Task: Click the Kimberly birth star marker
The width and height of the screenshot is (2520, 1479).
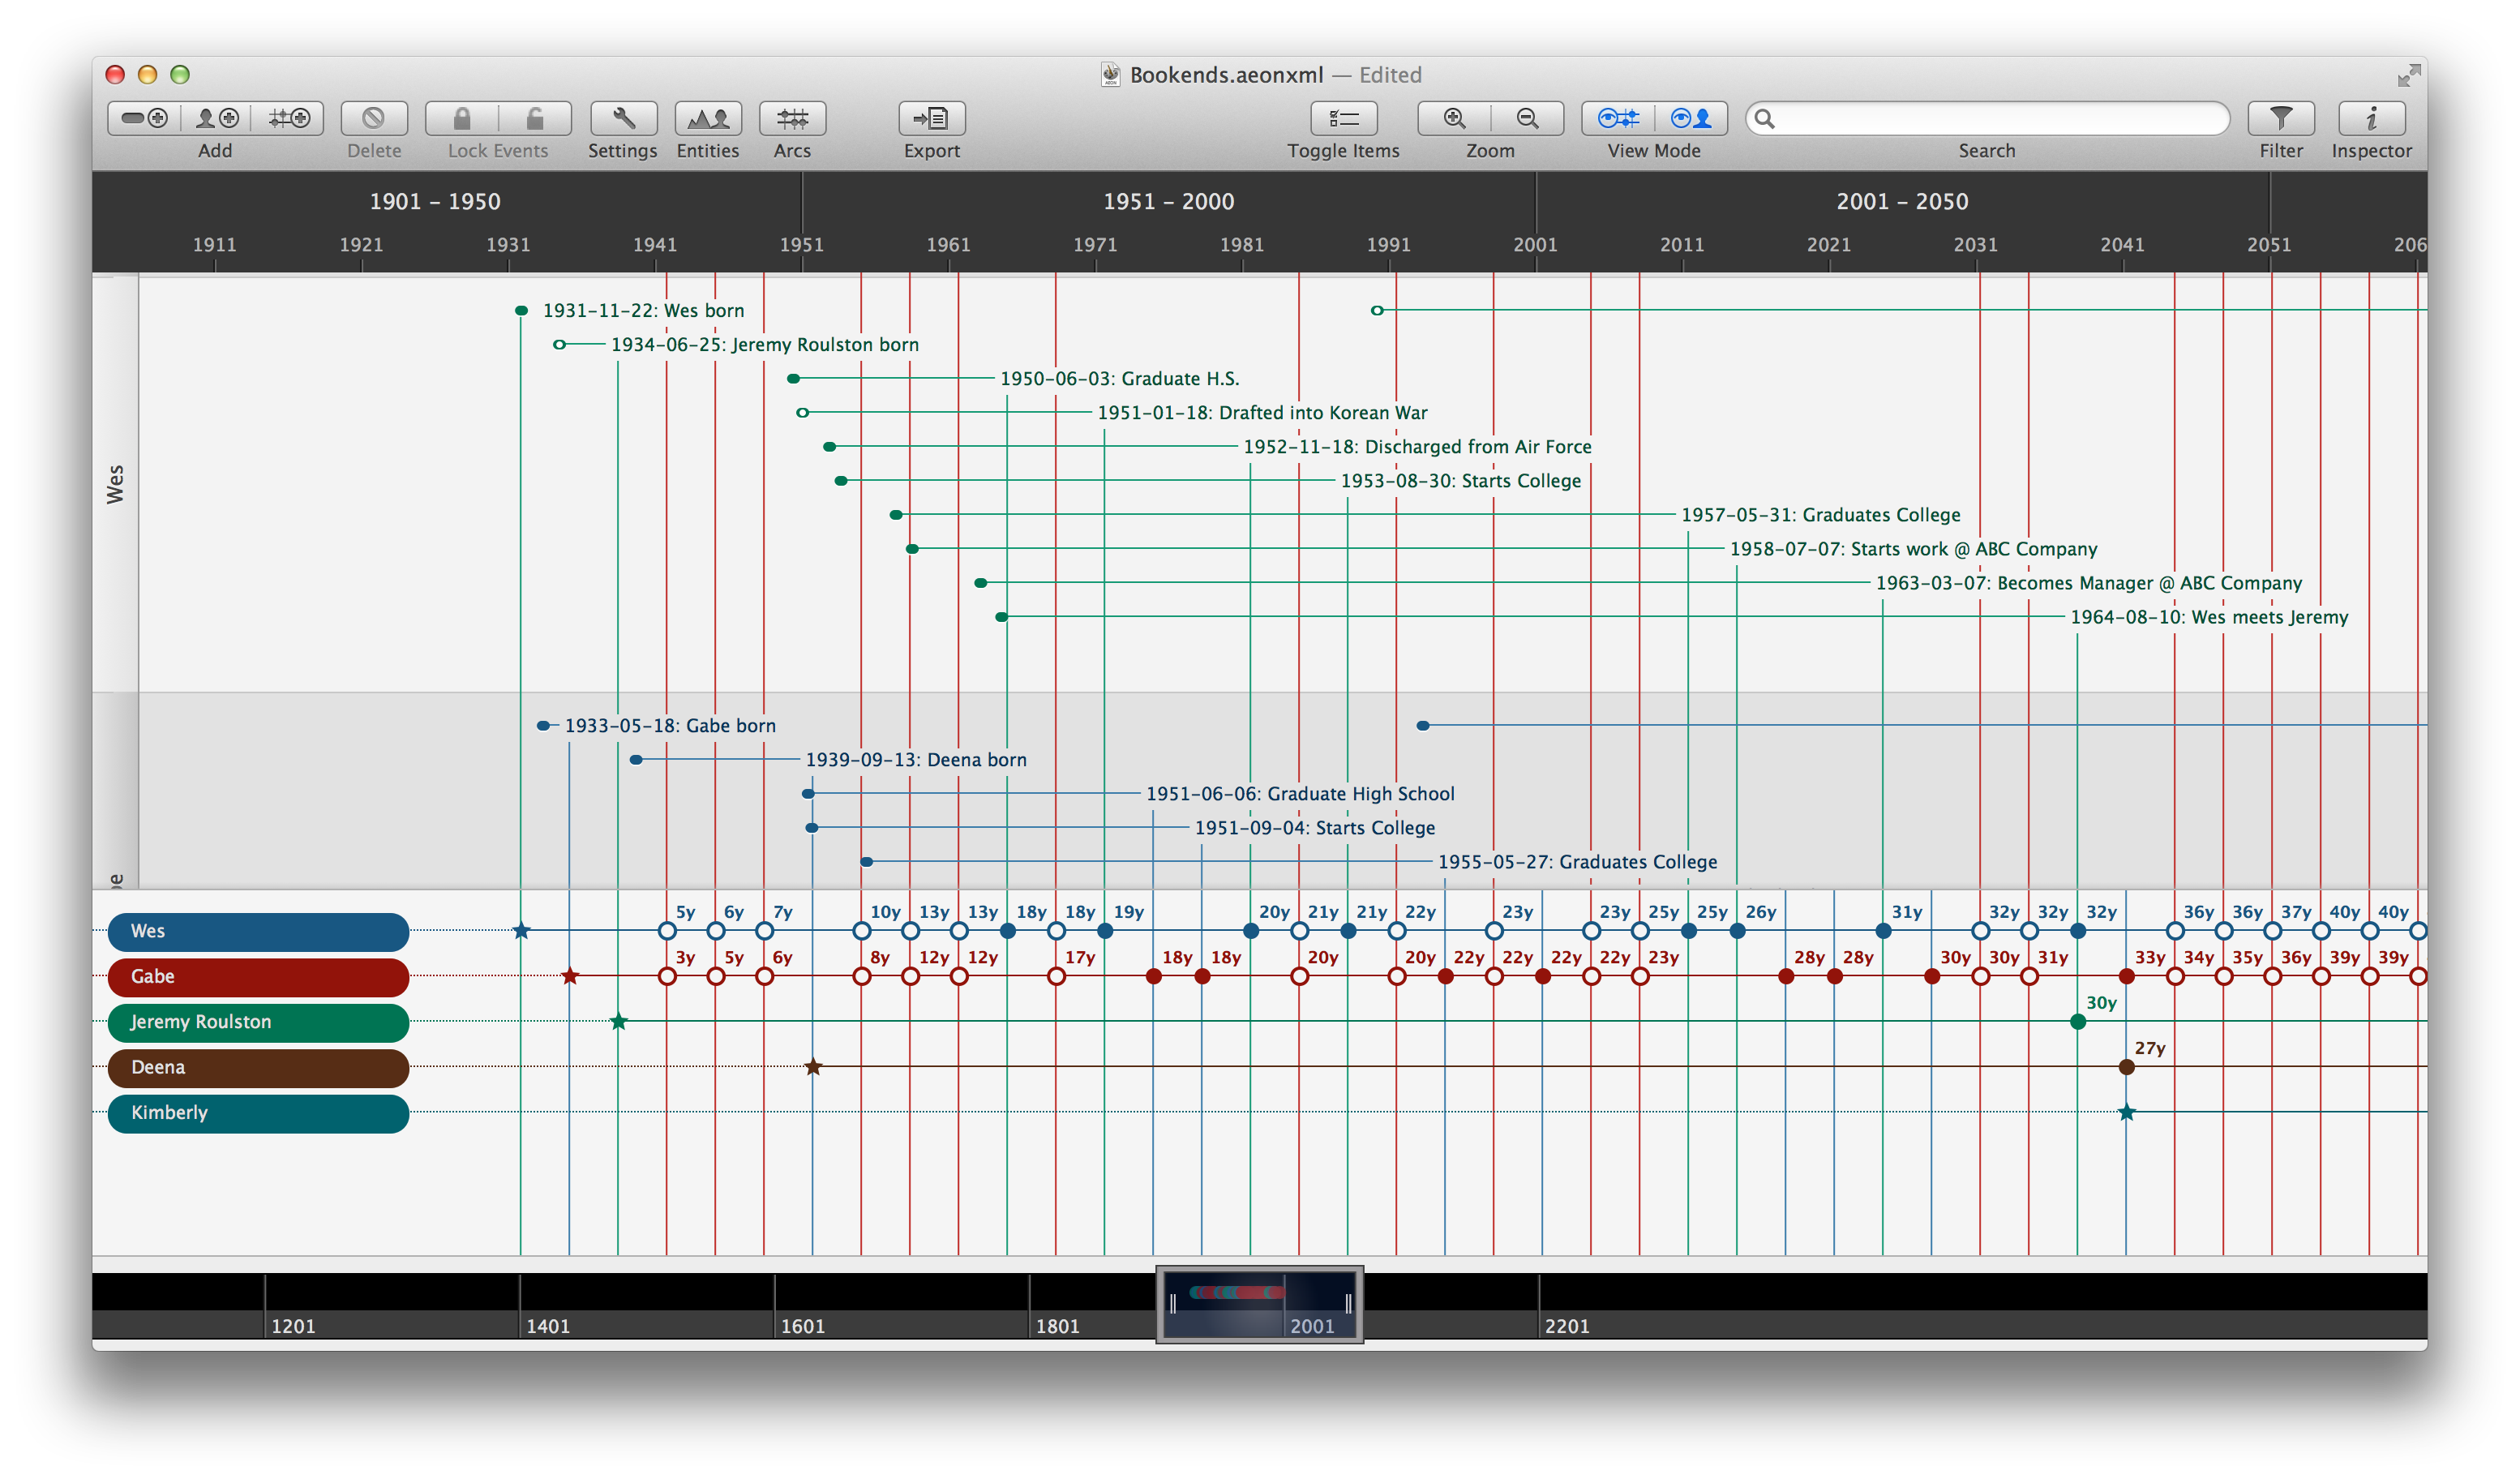Action: click(x=2127, y=1112)
